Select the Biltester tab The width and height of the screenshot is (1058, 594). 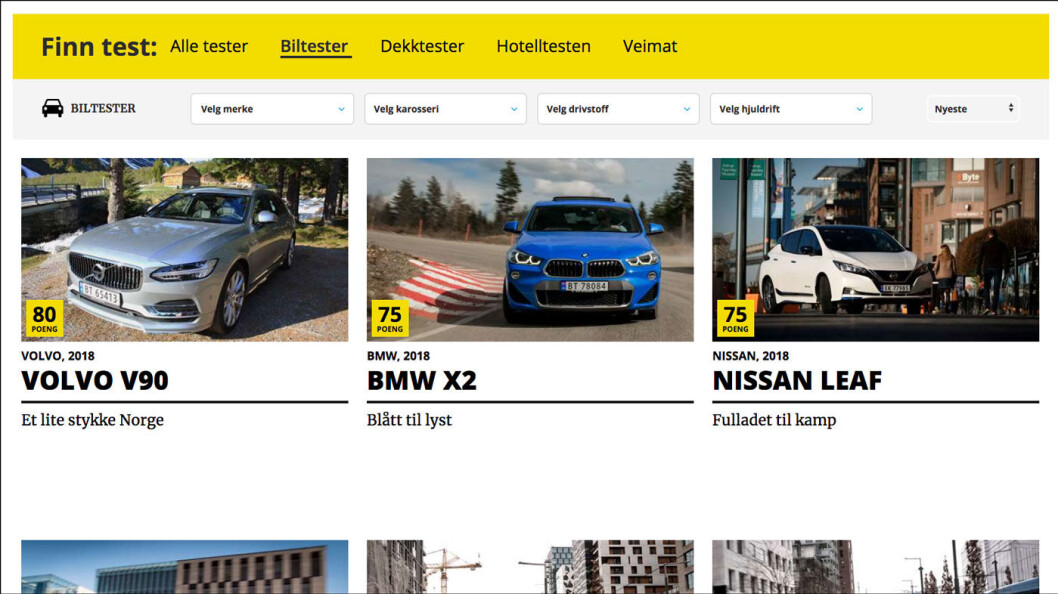pyautogui.click(x=314, y=46)
